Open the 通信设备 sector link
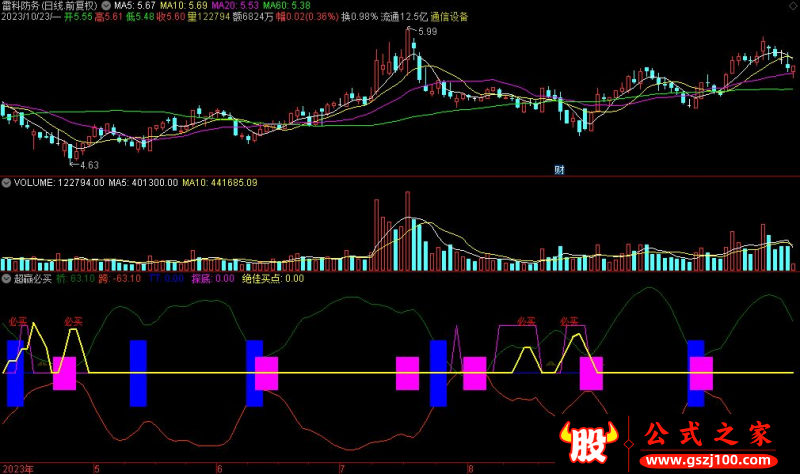The width and height of the screenshot is (800, 474). (449, 17)
